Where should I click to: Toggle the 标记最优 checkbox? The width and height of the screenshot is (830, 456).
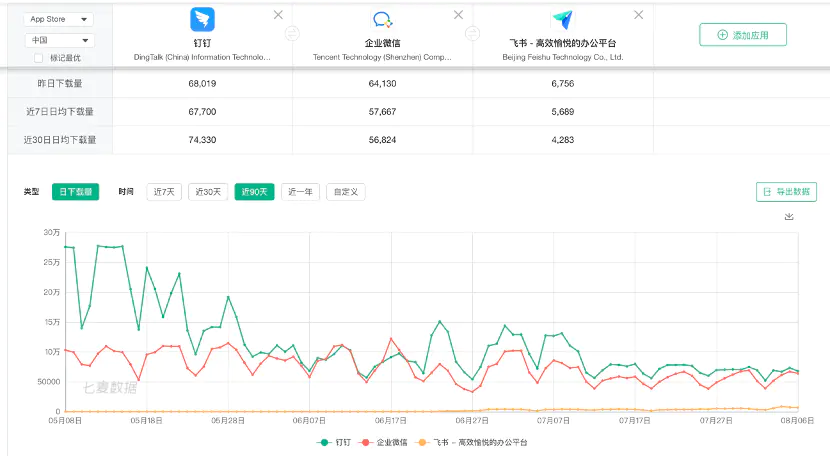coord(38,58)
